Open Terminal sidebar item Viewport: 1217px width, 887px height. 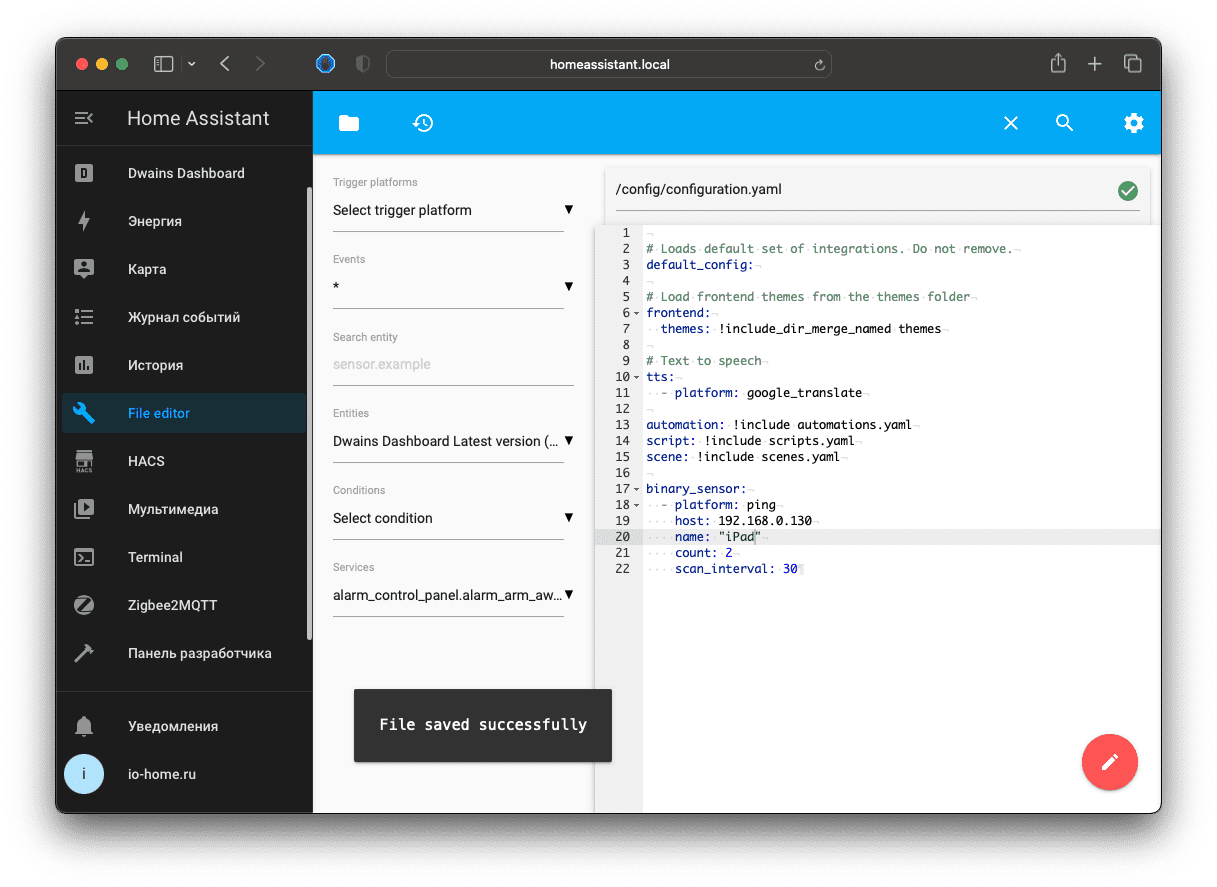point(155,557)
